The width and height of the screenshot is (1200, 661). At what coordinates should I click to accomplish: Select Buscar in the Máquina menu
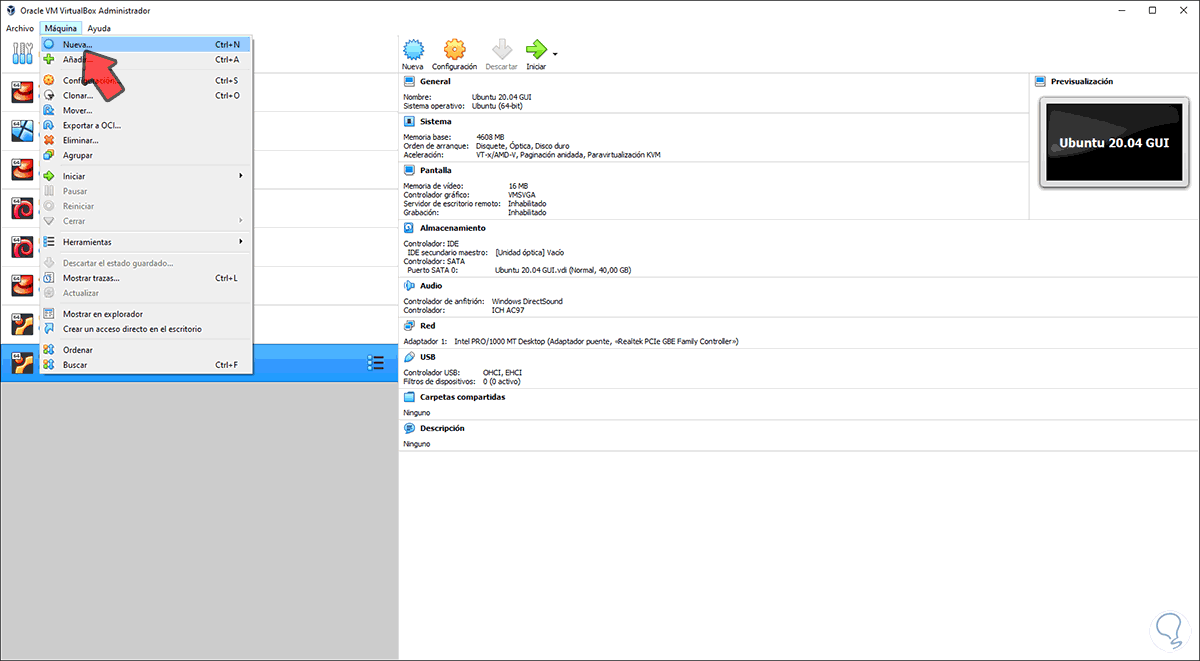coord(146,365)
